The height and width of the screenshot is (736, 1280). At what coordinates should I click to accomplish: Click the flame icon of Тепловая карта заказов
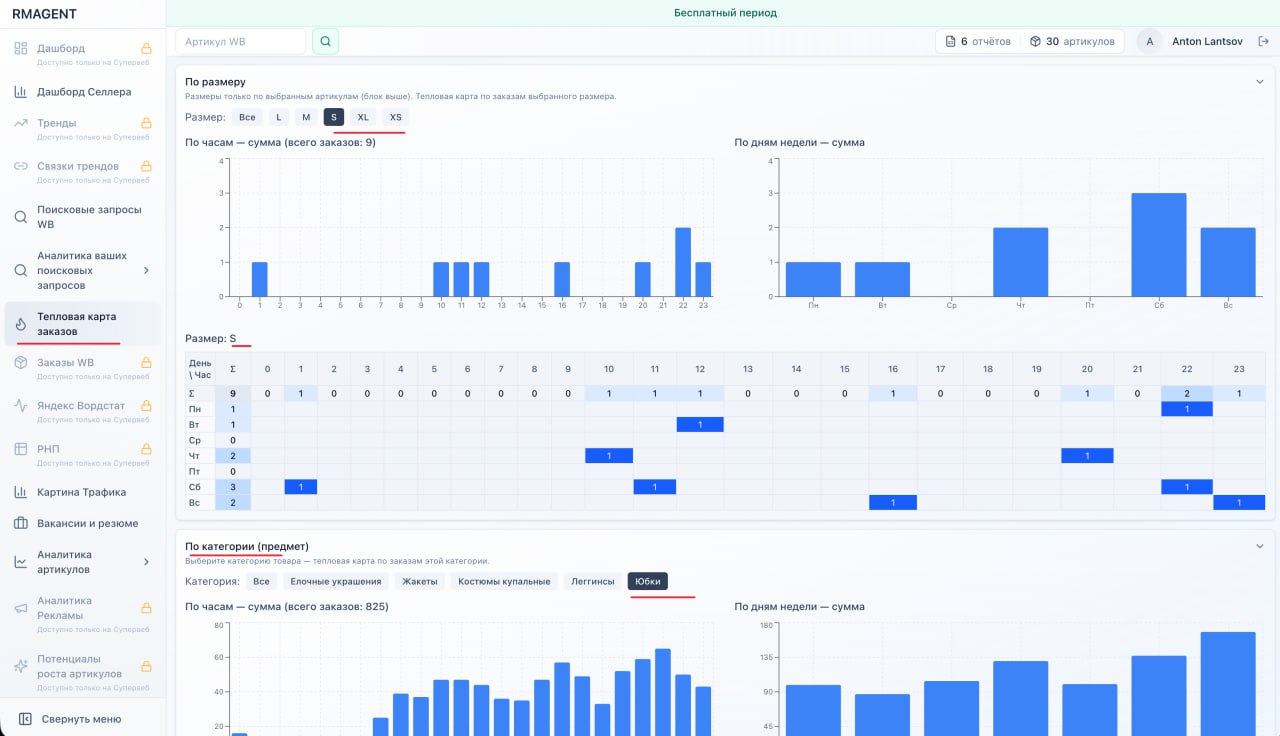[x=20, y=324]
